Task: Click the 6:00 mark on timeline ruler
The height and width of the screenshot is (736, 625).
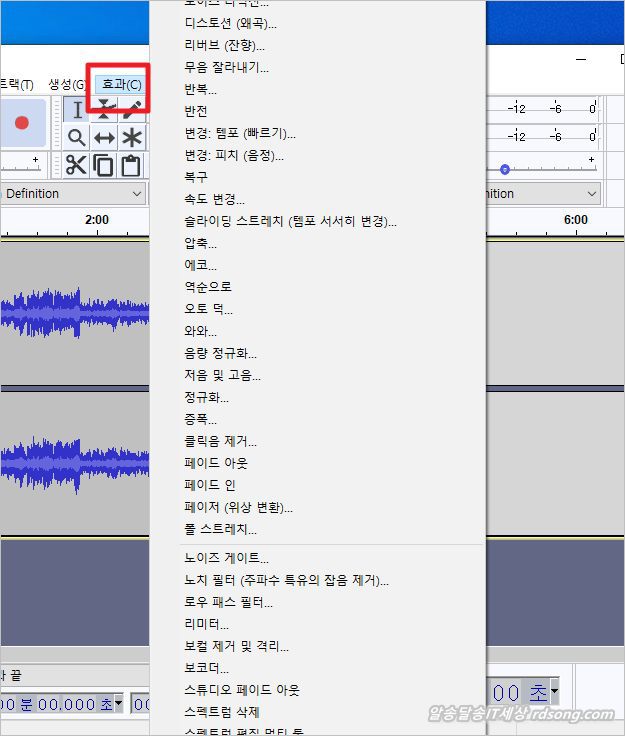Action: tap(576, 220)
